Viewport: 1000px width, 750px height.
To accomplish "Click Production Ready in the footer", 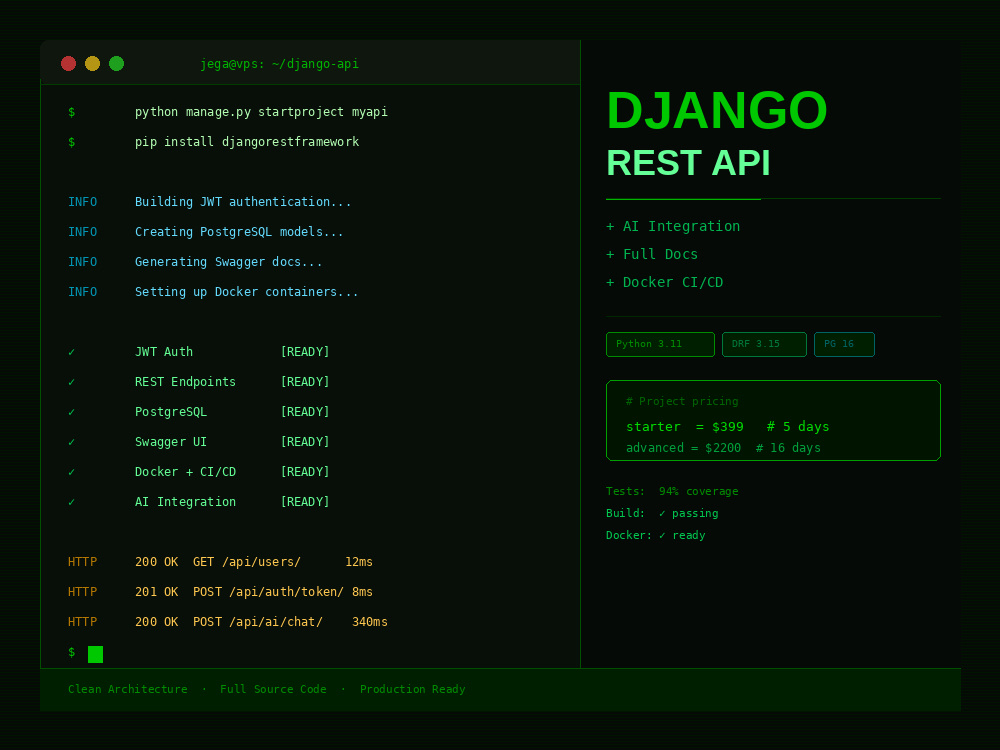I will [413, 689].
